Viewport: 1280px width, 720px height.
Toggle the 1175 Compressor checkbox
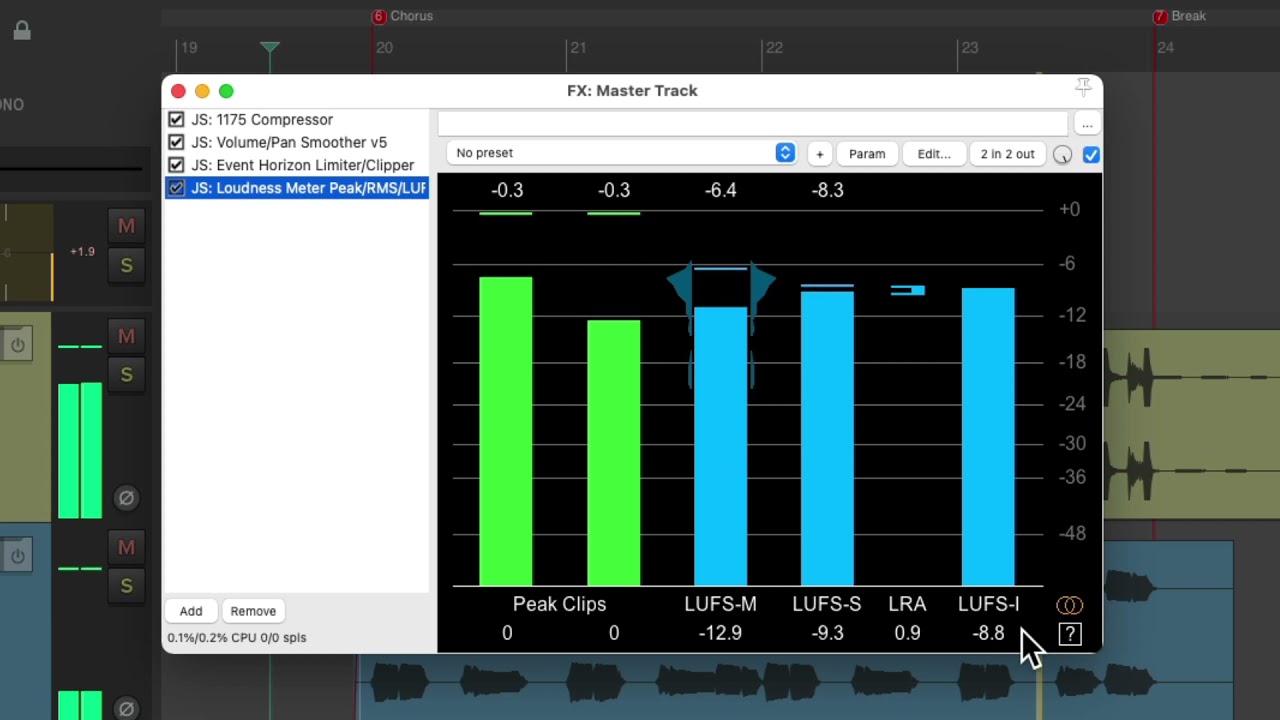[176, 119]
